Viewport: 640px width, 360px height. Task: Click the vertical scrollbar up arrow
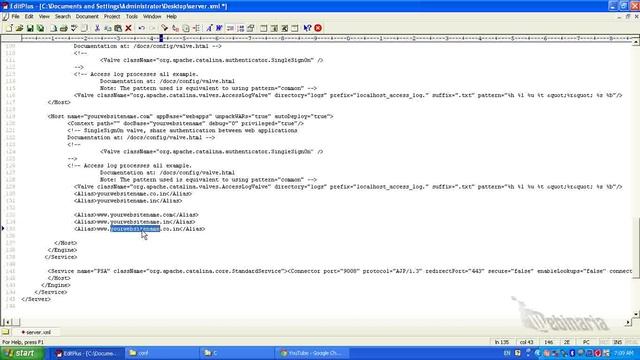pyautogui.click(x=636, y=42)
